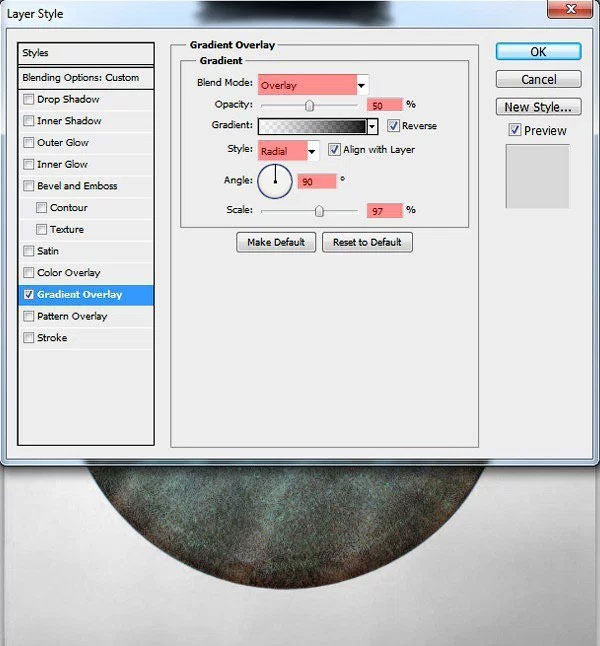The height and width of the screenshot is (646, 600).
Task: Tick the Inner Glow checkbox
Action: click(28, 164)
